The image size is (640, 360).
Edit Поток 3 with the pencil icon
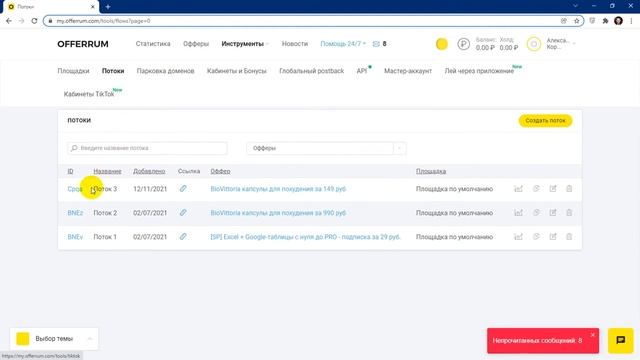553,189
